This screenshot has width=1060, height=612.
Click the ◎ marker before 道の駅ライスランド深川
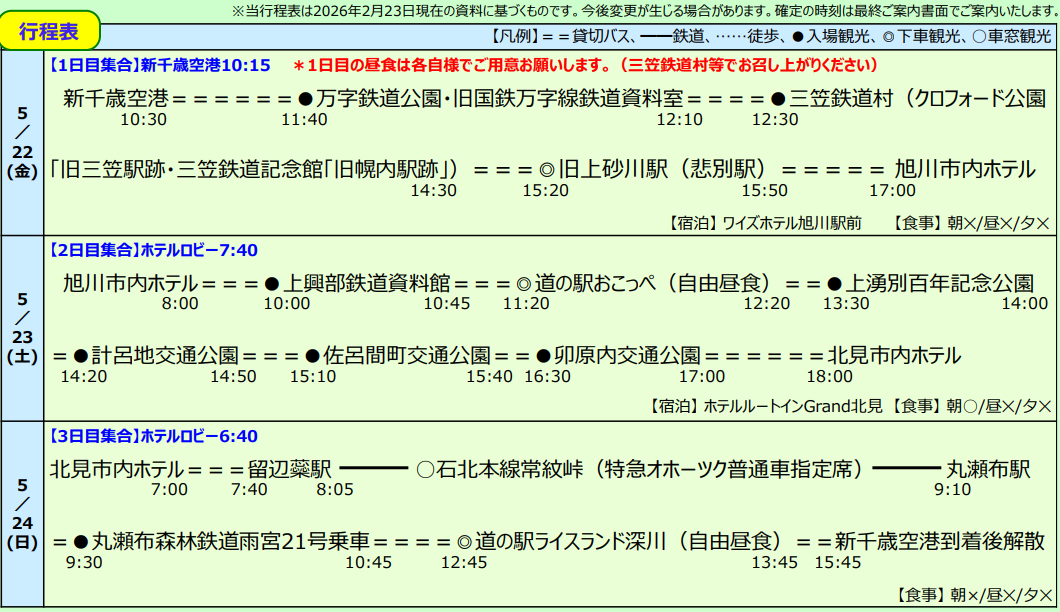[463, 541]
